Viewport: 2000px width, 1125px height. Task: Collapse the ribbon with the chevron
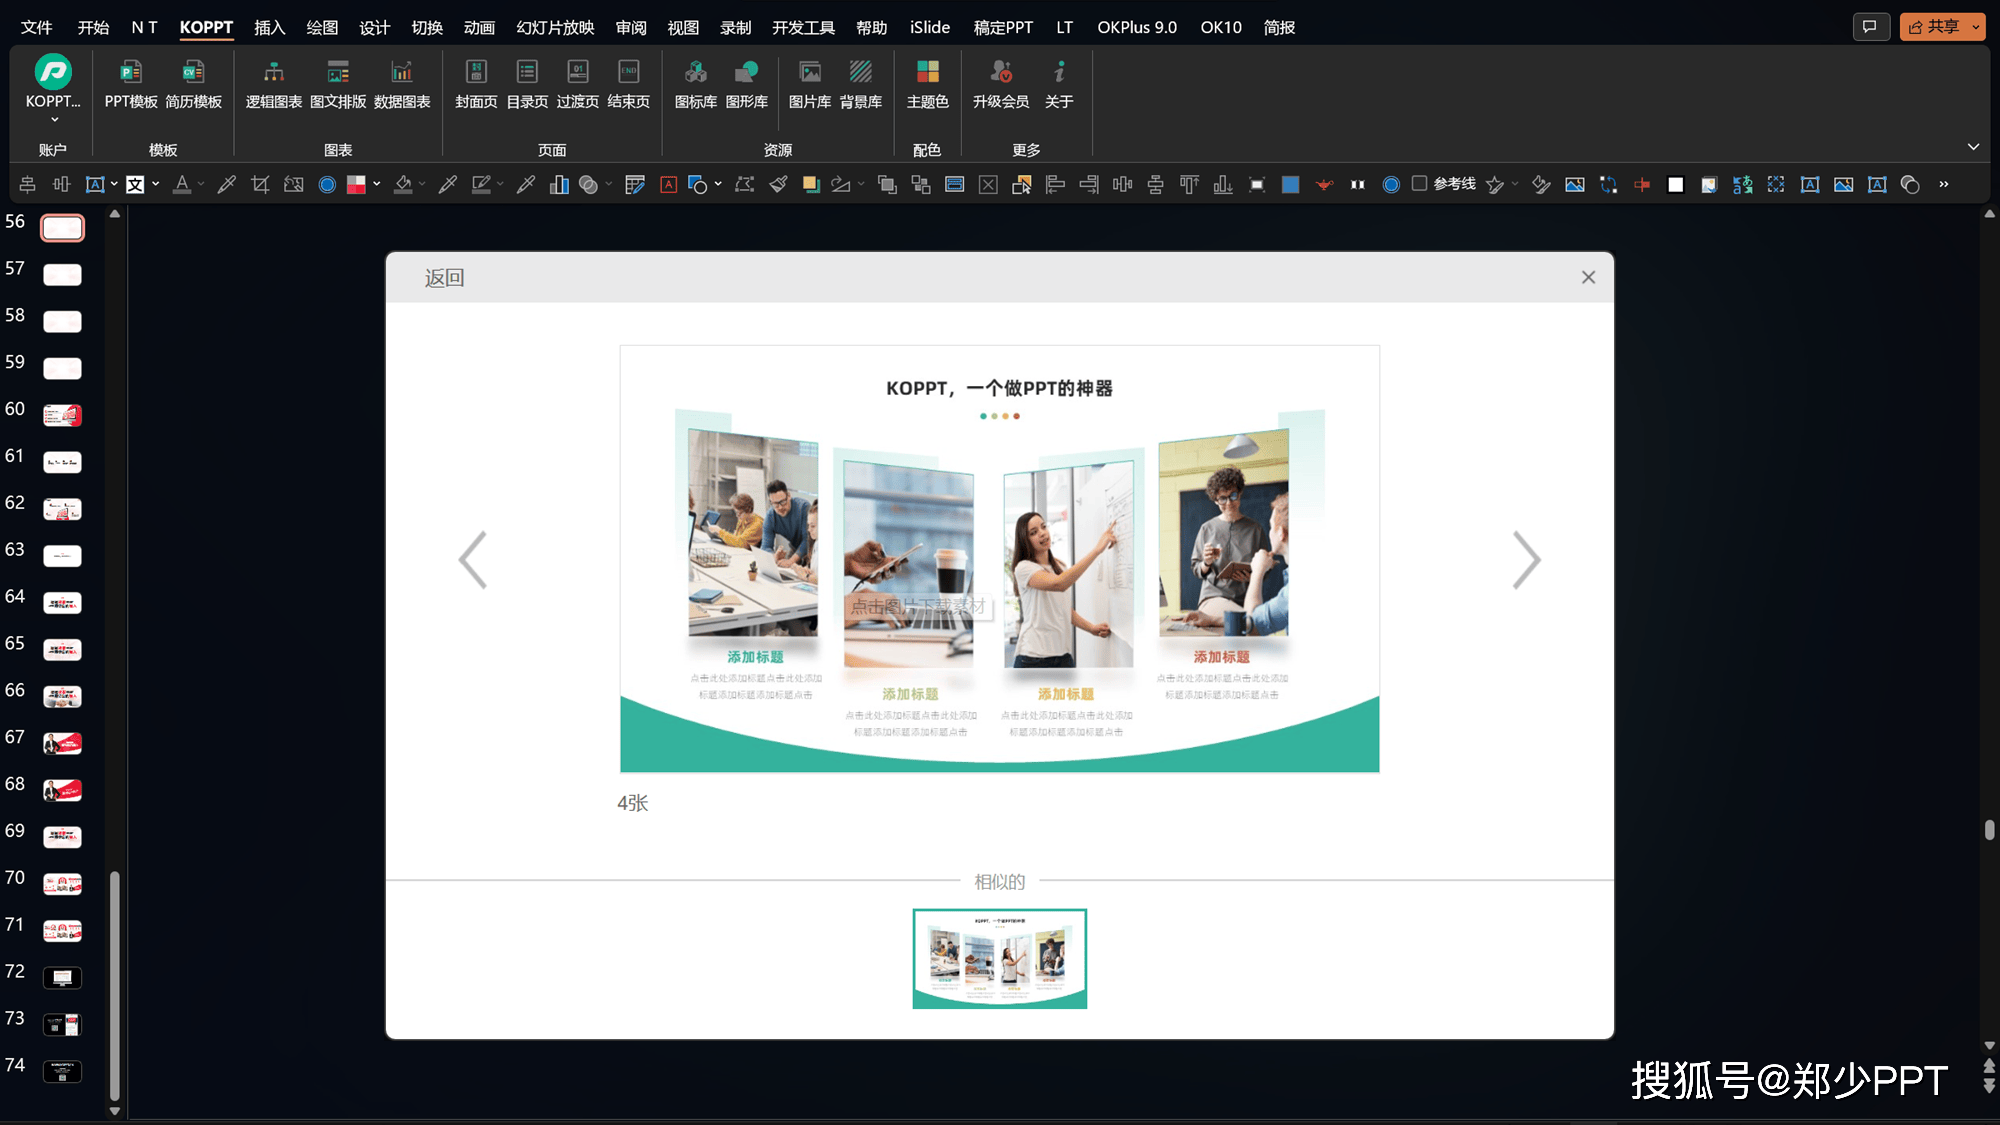(1973, 147)
